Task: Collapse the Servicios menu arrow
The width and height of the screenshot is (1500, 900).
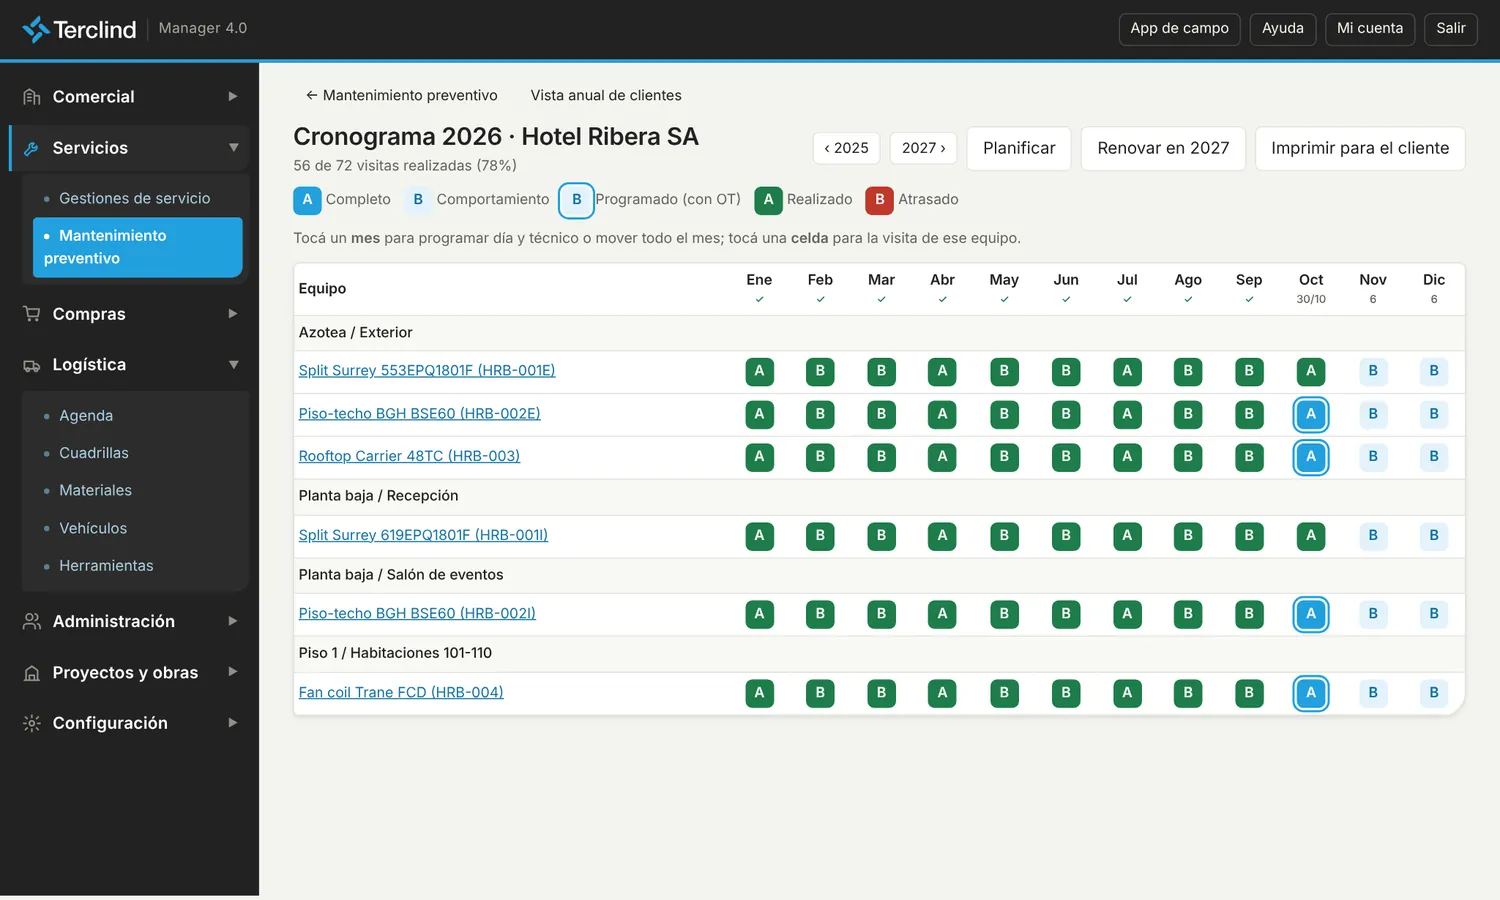Action: click(233, 148)
